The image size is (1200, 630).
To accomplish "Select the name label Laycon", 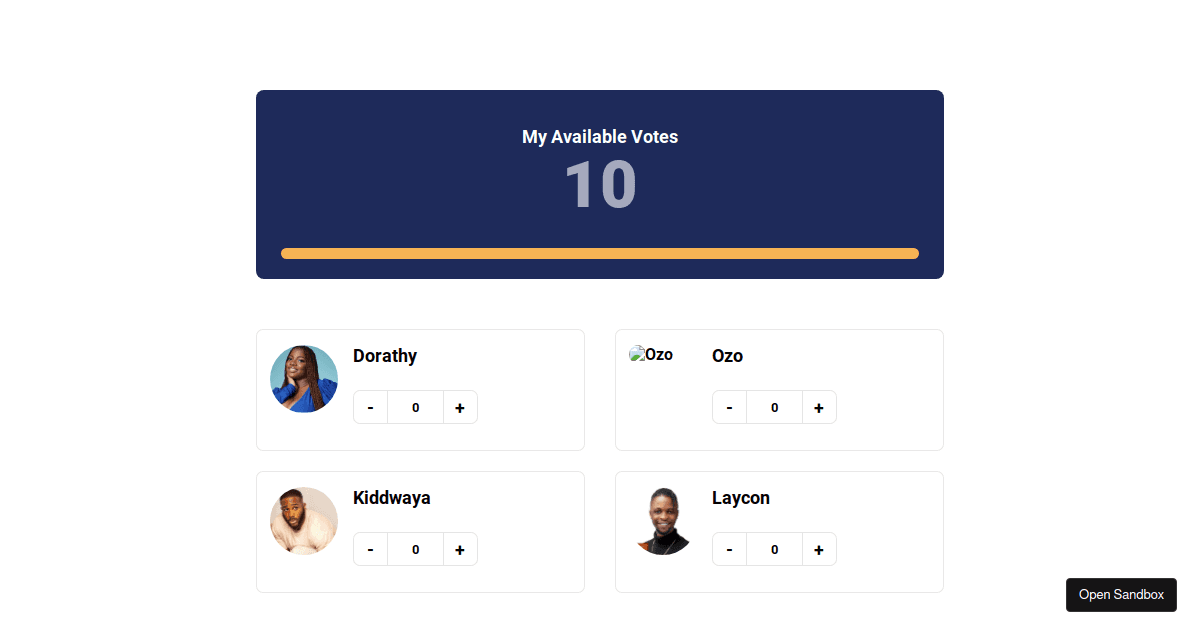I will pos(741,497).
